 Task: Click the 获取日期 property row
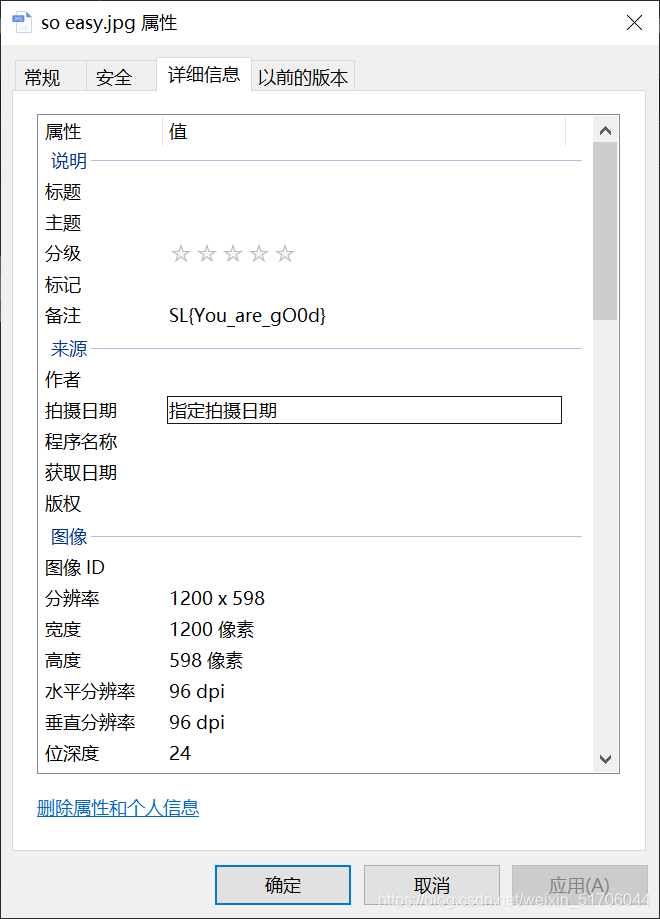point(313,472)
